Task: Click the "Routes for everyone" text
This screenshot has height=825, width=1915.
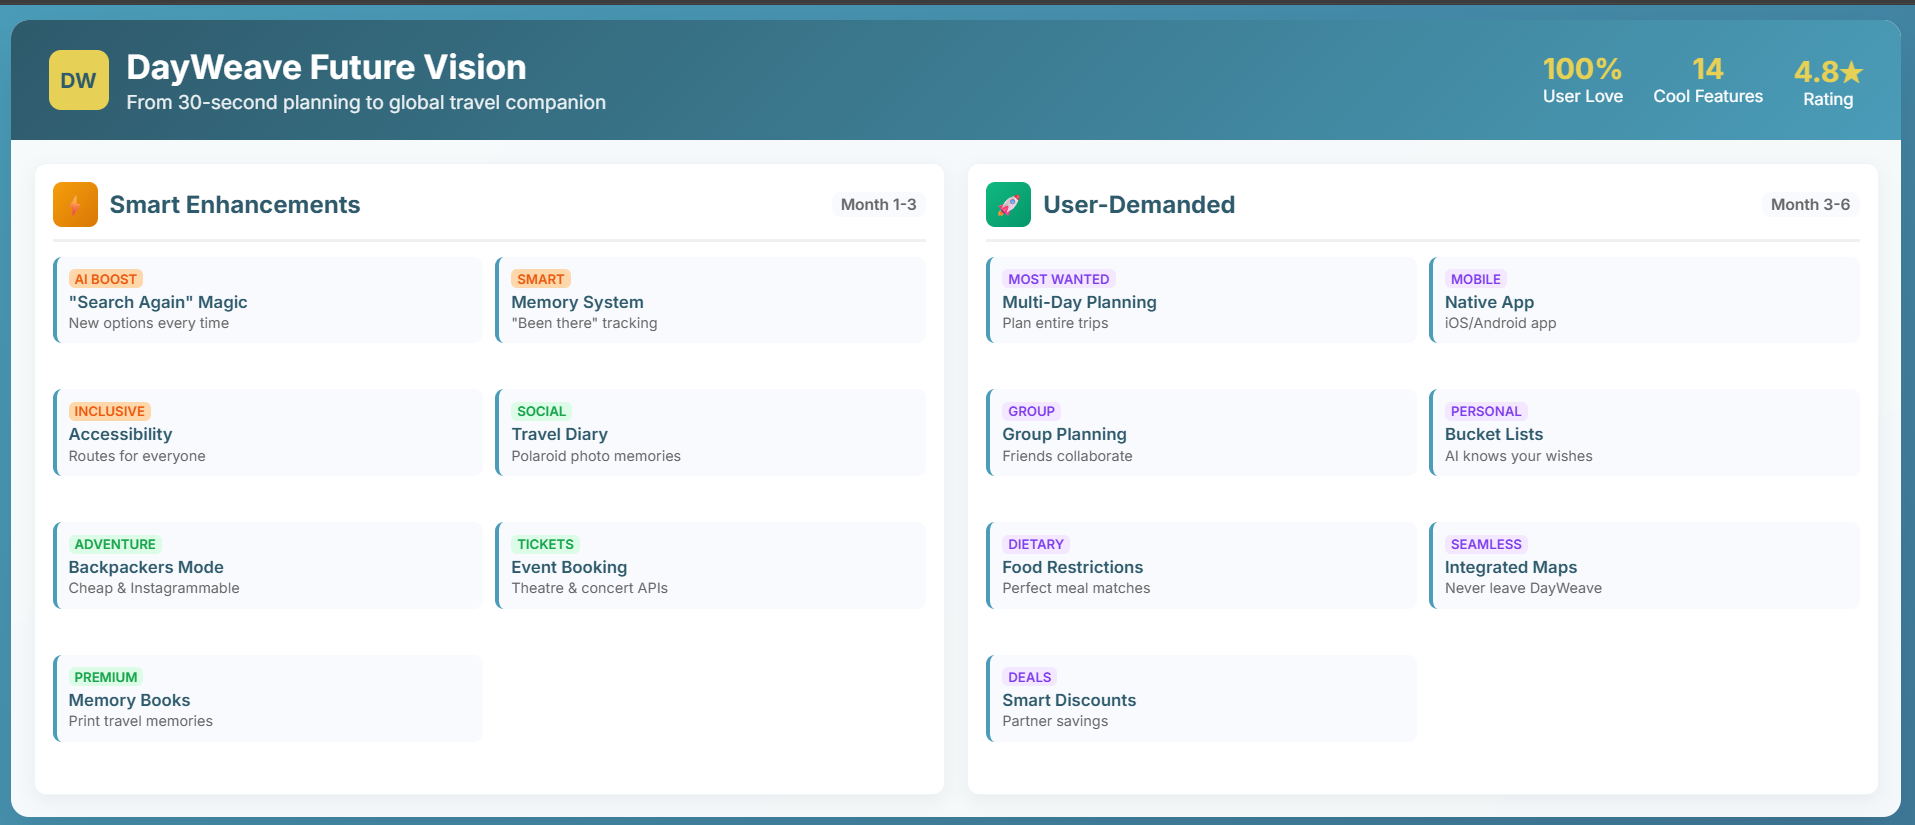Action: (137, 456)
